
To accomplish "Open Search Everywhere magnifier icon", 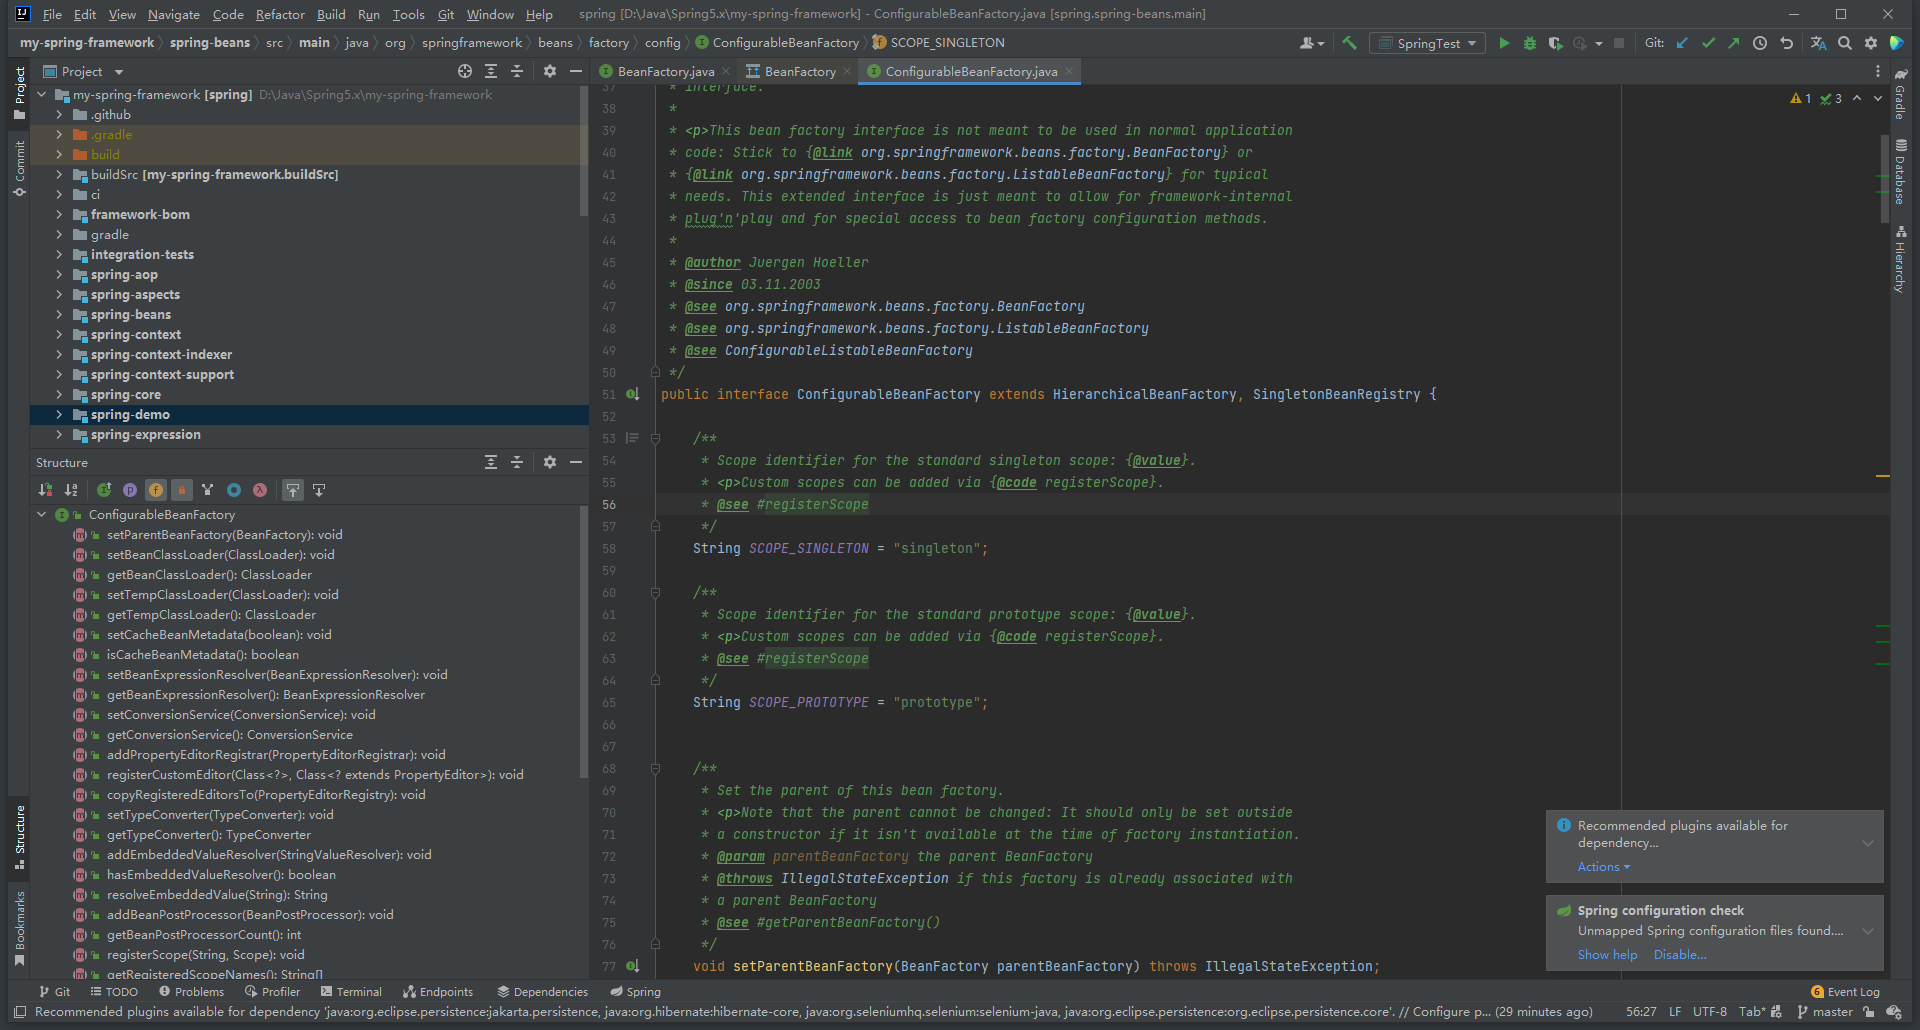I will point(1845,43).
